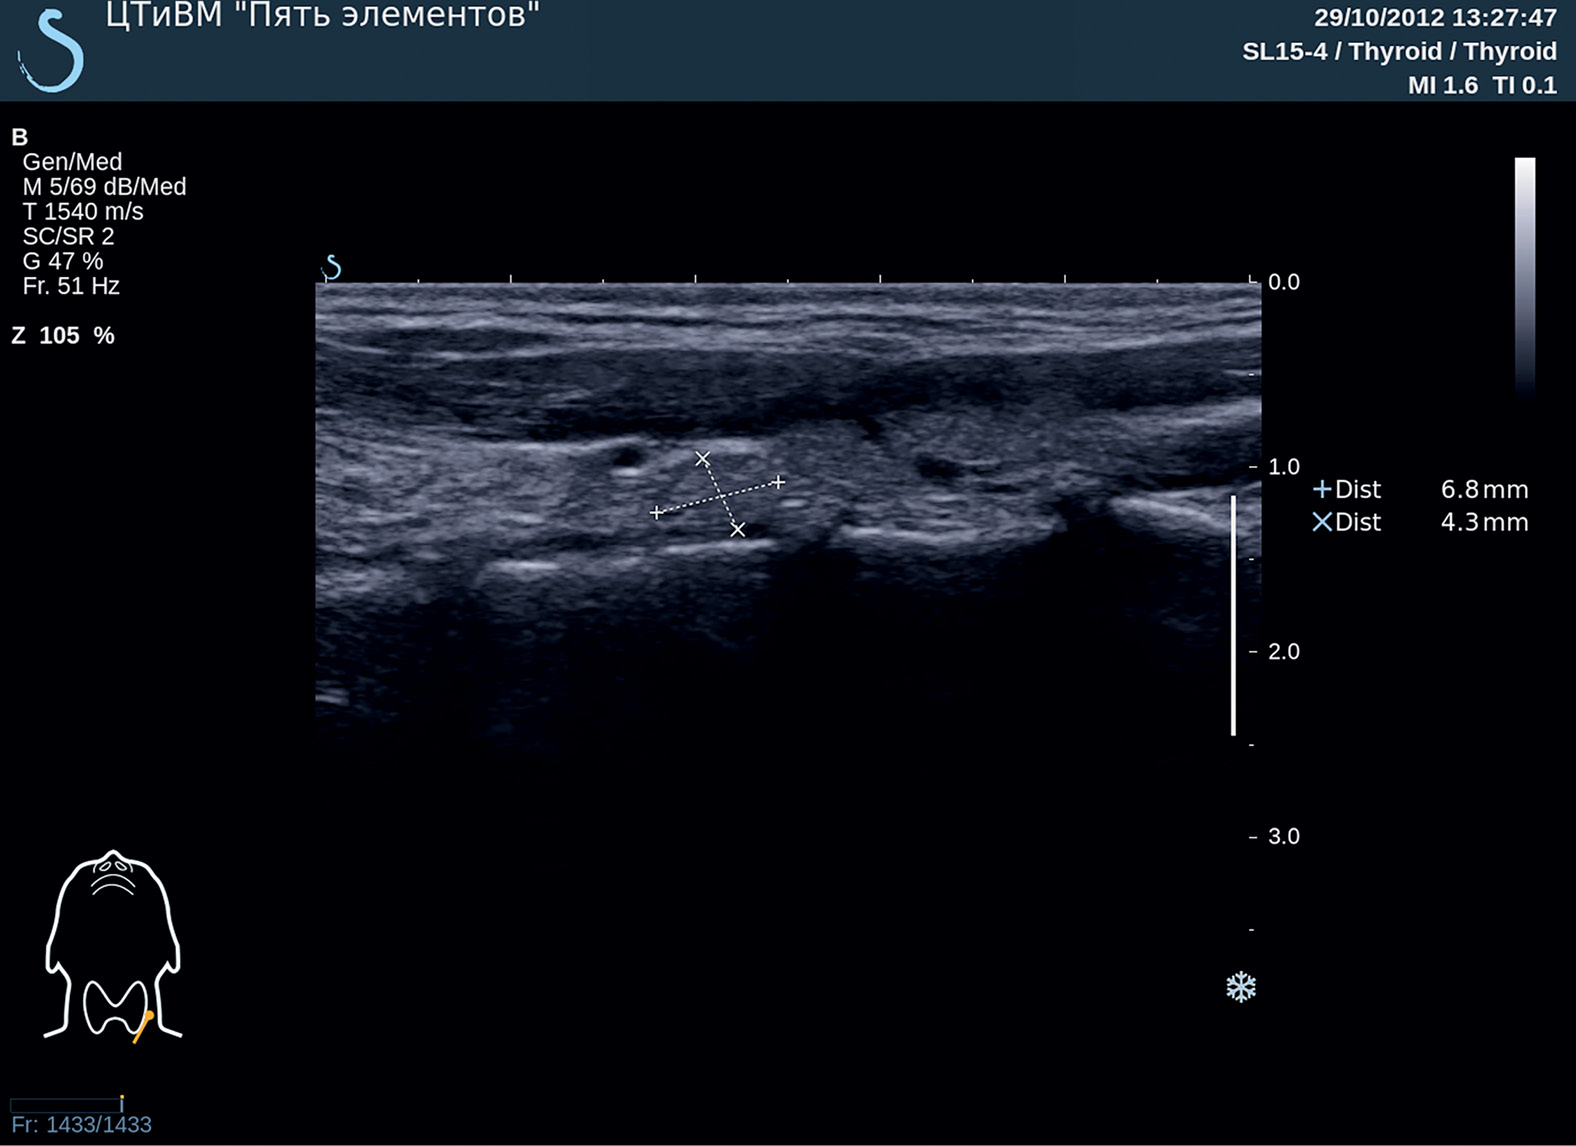Click the vertical focal zone indicator bar
This screenshot has height=1146, width=1576.
1233,615
